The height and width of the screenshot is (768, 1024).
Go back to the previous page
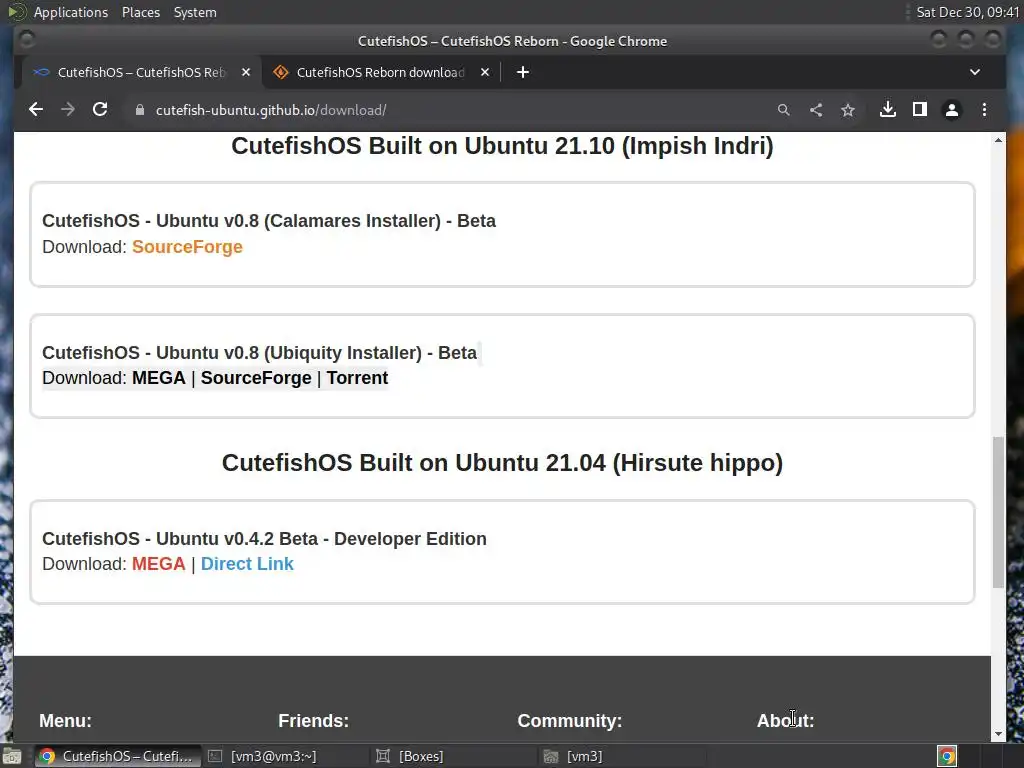[x=36, y=110]
